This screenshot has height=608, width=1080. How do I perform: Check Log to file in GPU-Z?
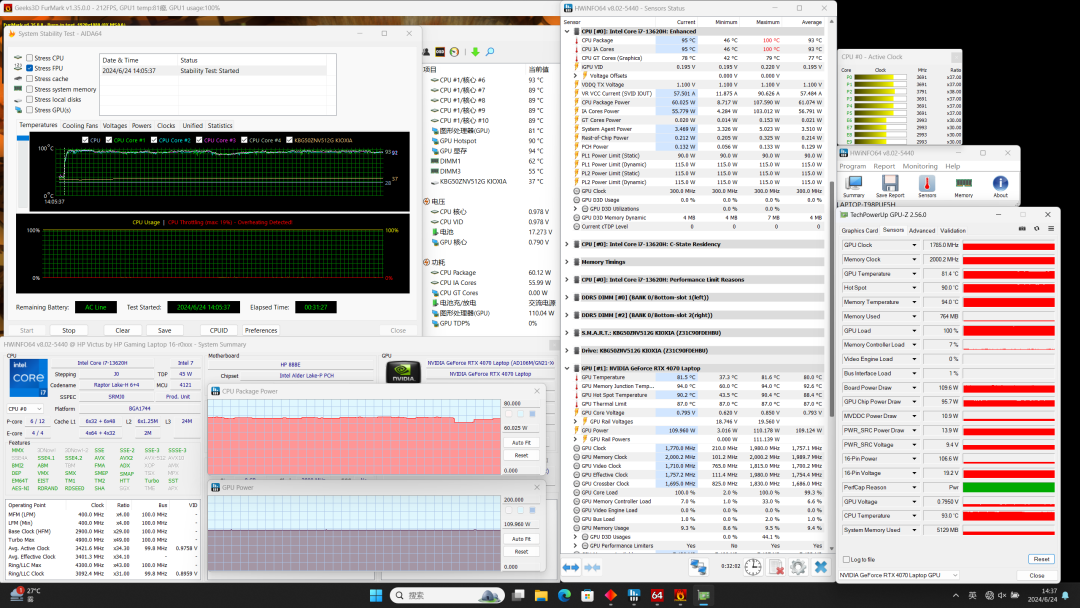click(x=847, y=560)
